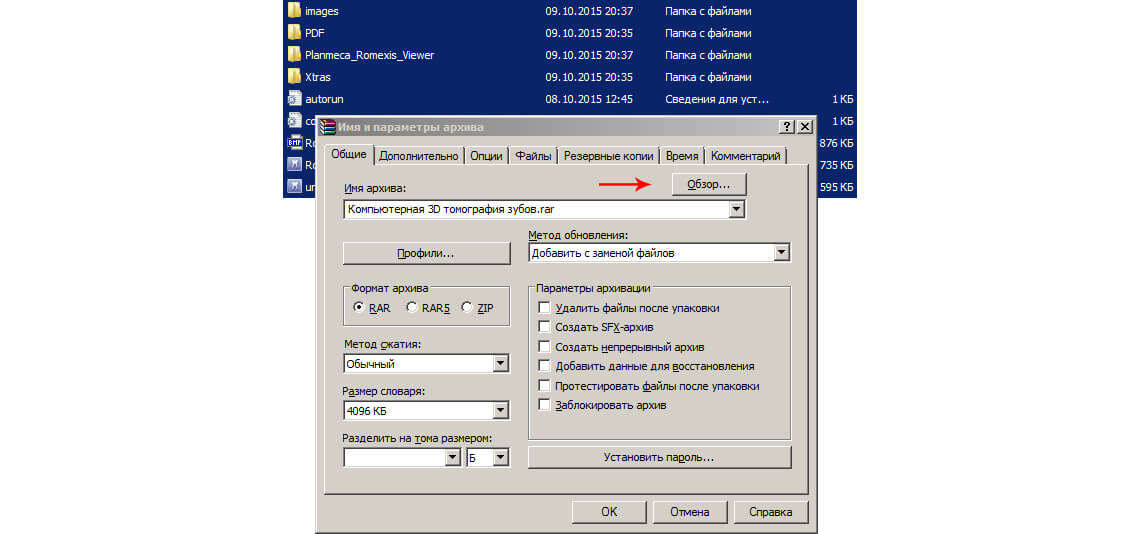Select the PDF folder icon

coord(294,33)
